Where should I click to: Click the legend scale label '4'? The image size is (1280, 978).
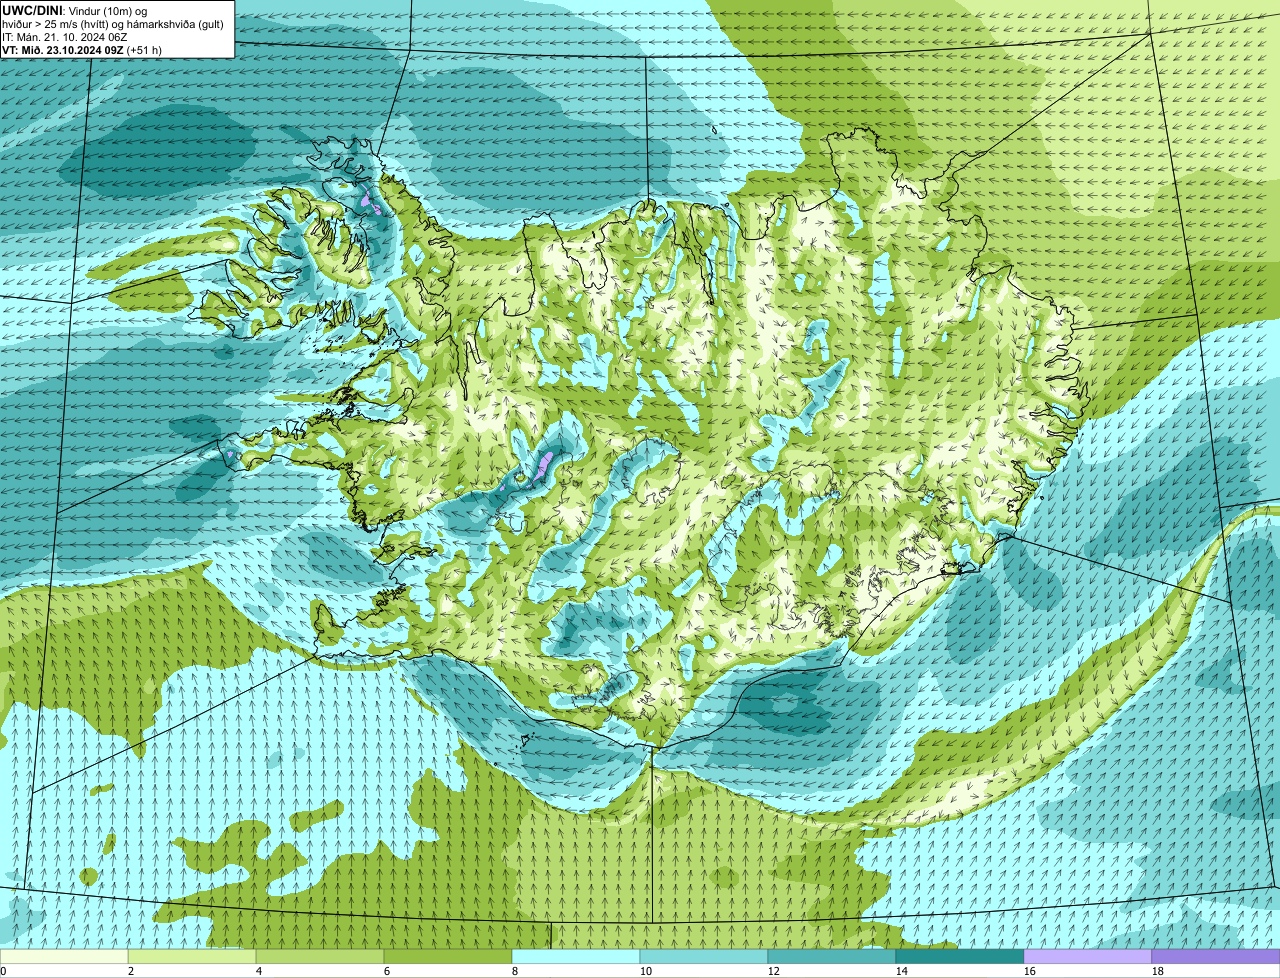click(x=259, y=971)
